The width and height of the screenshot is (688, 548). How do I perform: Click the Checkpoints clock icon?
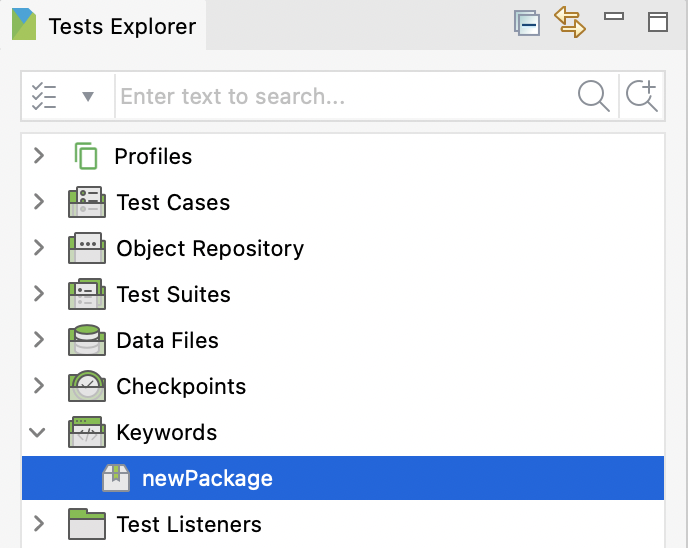[x=87, y=386]
